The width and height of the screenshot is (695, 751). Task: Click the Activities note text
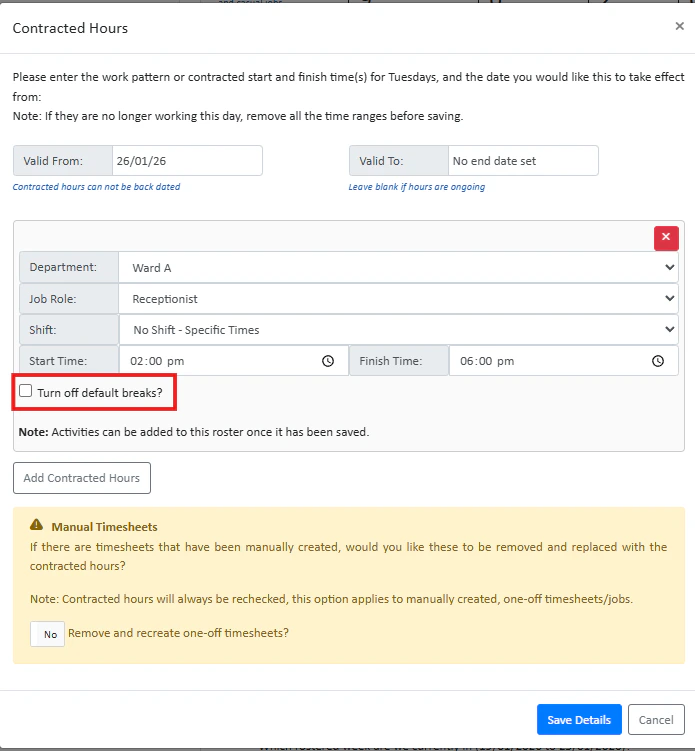(194, 432)
